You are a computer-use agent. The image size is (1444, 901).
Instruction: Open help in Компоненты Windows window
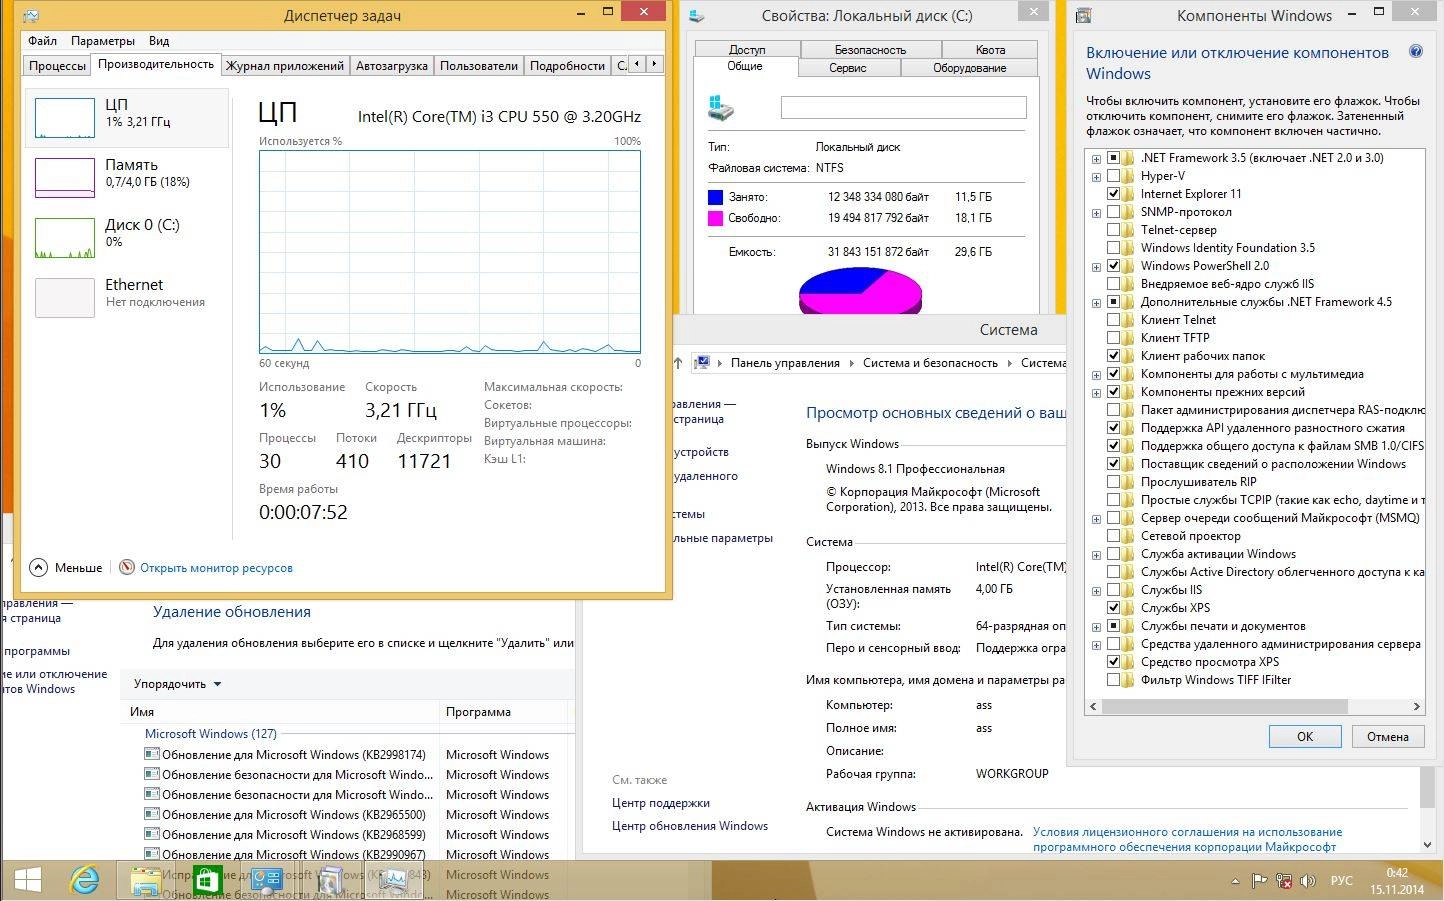(x=1415, y=52)
